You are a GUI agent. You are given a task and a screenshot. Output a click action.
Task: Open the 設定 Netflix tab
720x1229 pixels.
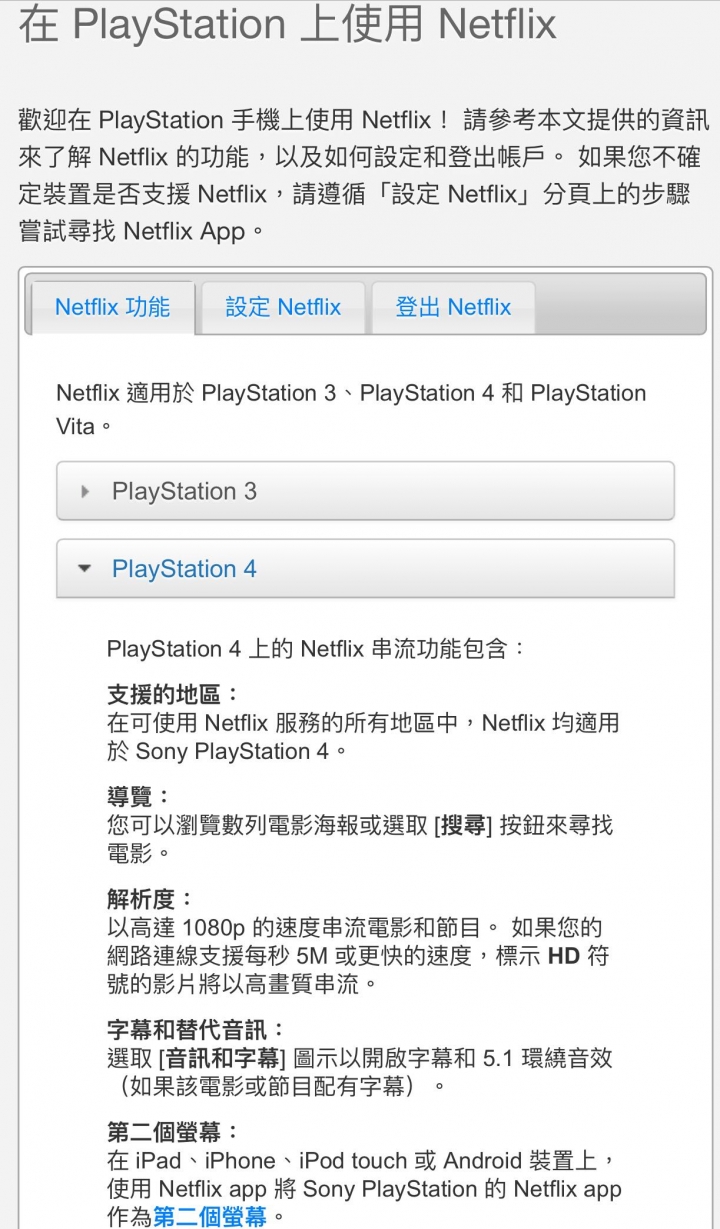pos(283,307)
